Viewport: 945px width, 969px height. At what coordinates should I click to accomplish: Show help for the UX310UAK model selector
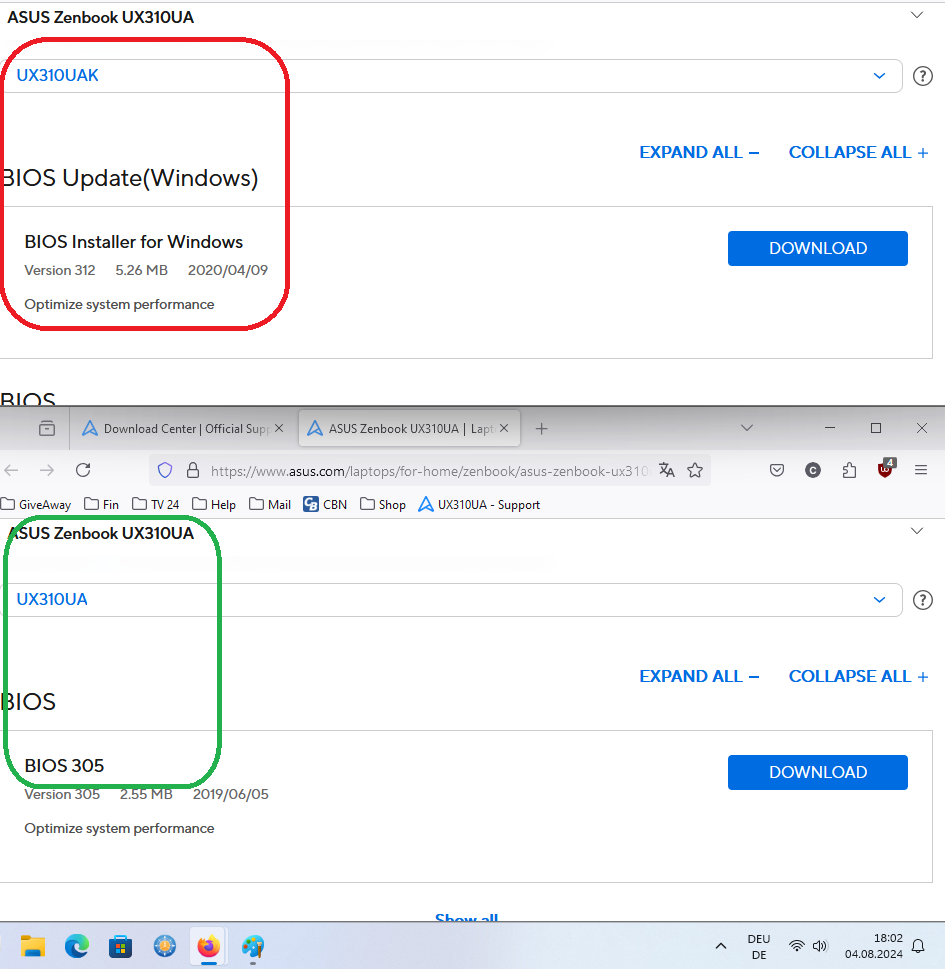923,75
